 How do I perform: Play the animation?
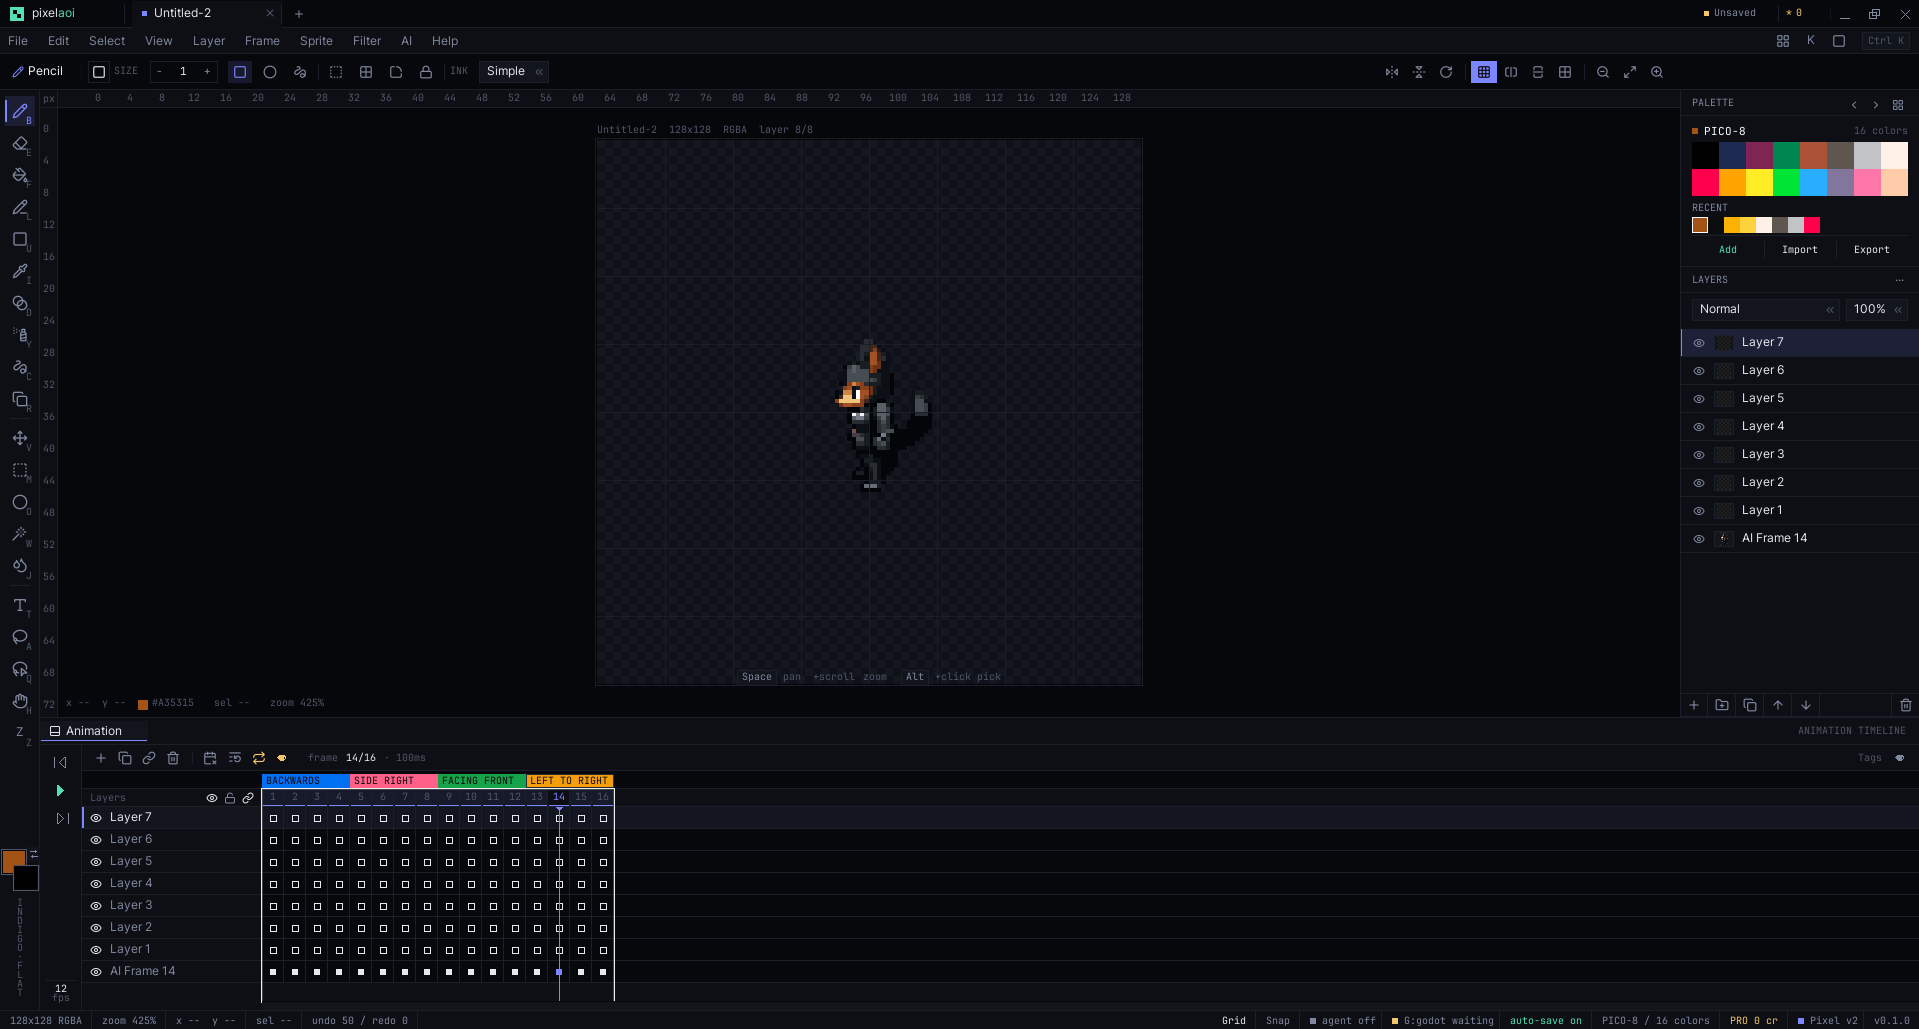point(60,790)
